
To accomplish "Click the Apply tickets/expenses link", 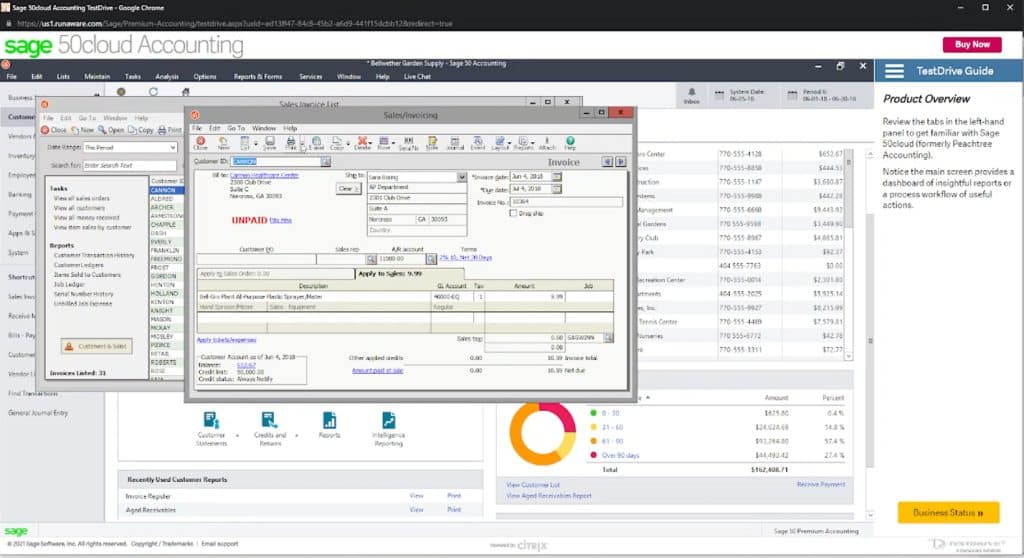I will coord(227,340).
